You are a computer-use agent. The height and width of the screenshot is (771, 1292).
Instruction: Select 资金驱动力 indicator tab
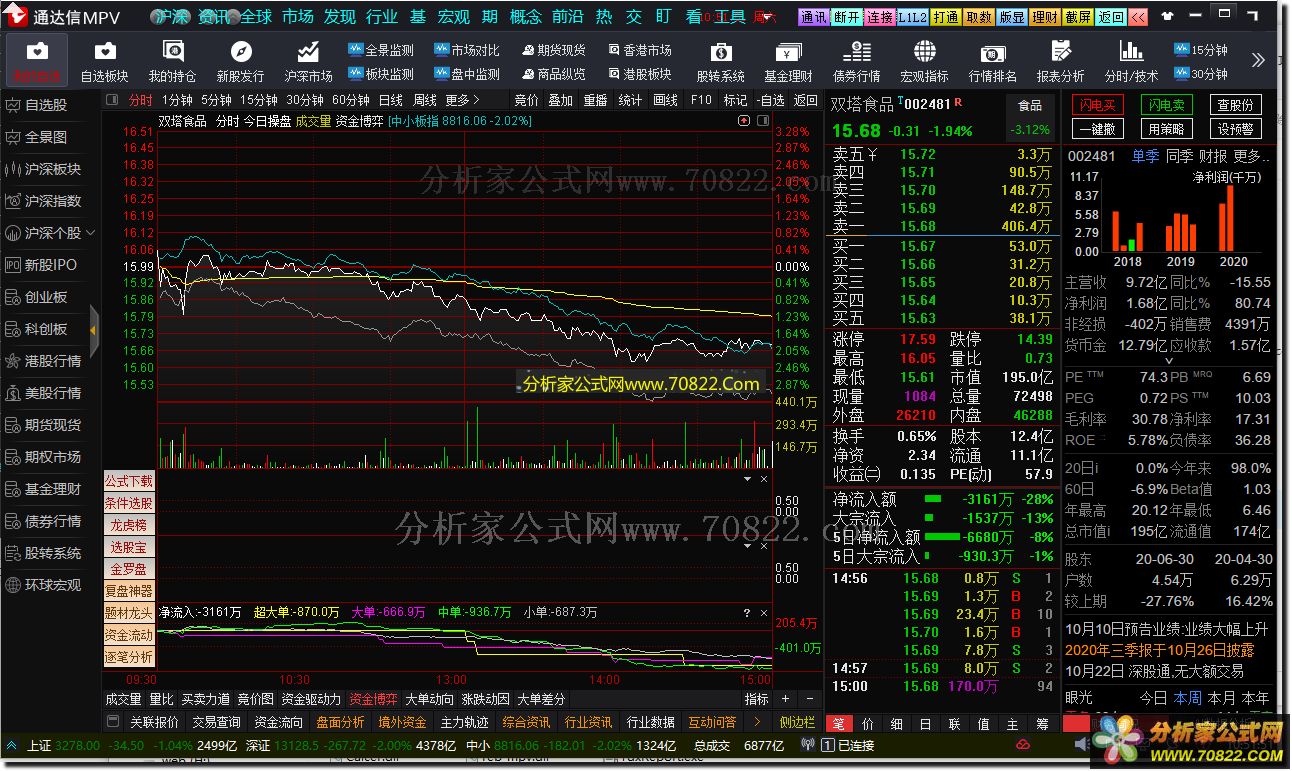311,699
